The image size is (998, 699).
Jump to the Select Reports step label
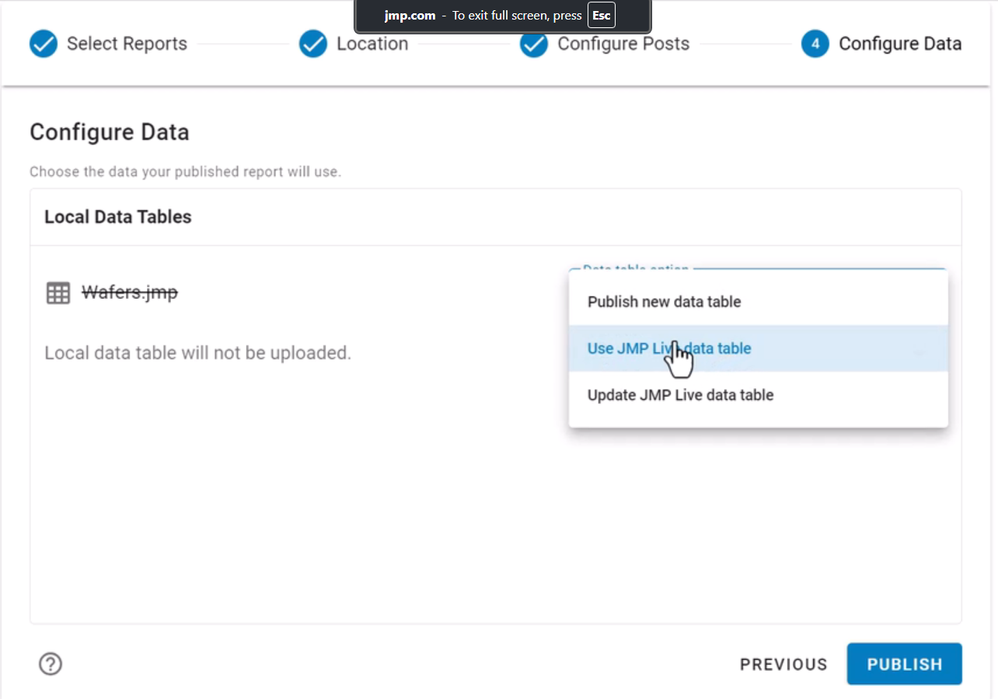[x=126, y=44]
